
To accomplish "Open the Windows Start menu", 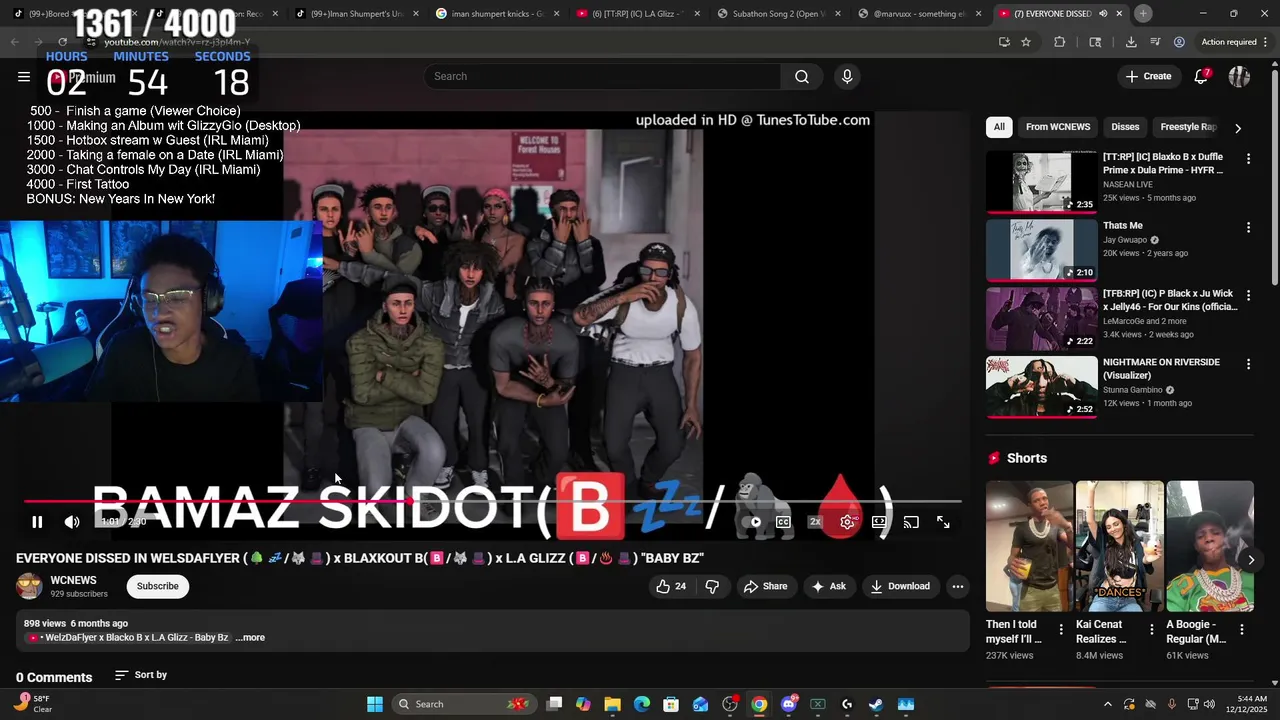I will click(374, 704).
